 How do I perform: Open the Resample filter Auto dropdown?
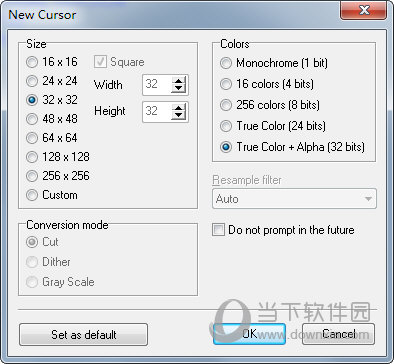[x=294, y=199]
